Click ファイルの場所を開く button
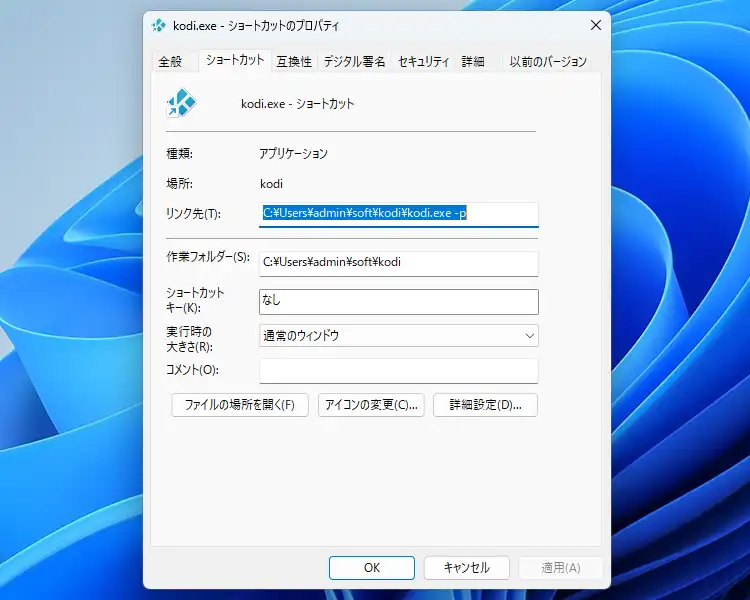Image resolution: width=750 pixels, height=600 pixels. coord(240,405)
